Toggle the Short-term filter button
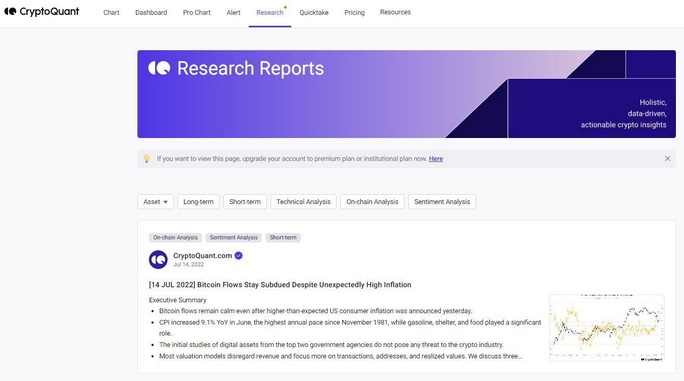This screenshot has height=381, width=684. tap(245, 202)
